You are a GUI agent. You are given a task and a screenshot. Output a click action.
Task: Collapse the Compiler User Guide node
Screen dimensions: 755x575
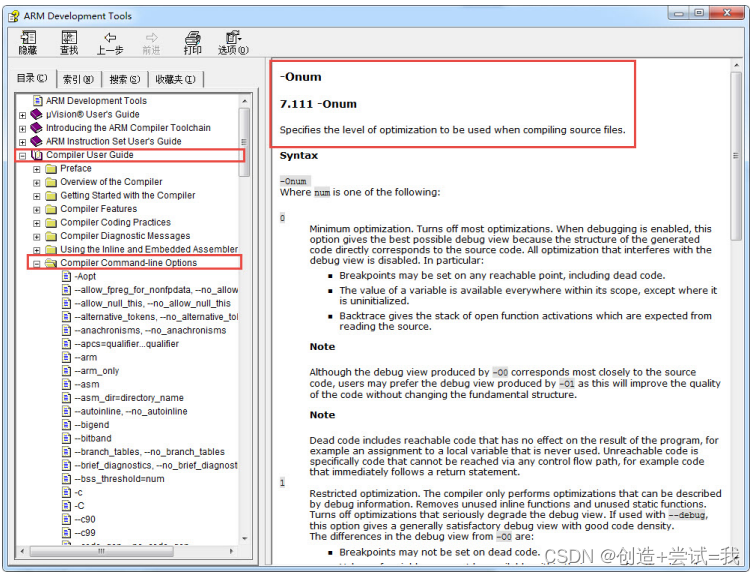(x=22, y=156)
